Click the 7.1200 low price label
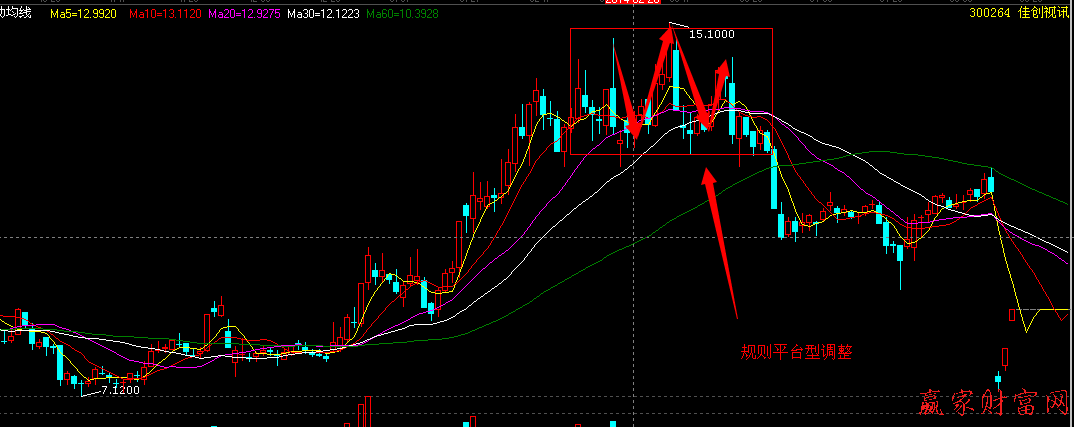 pos(120,388)
